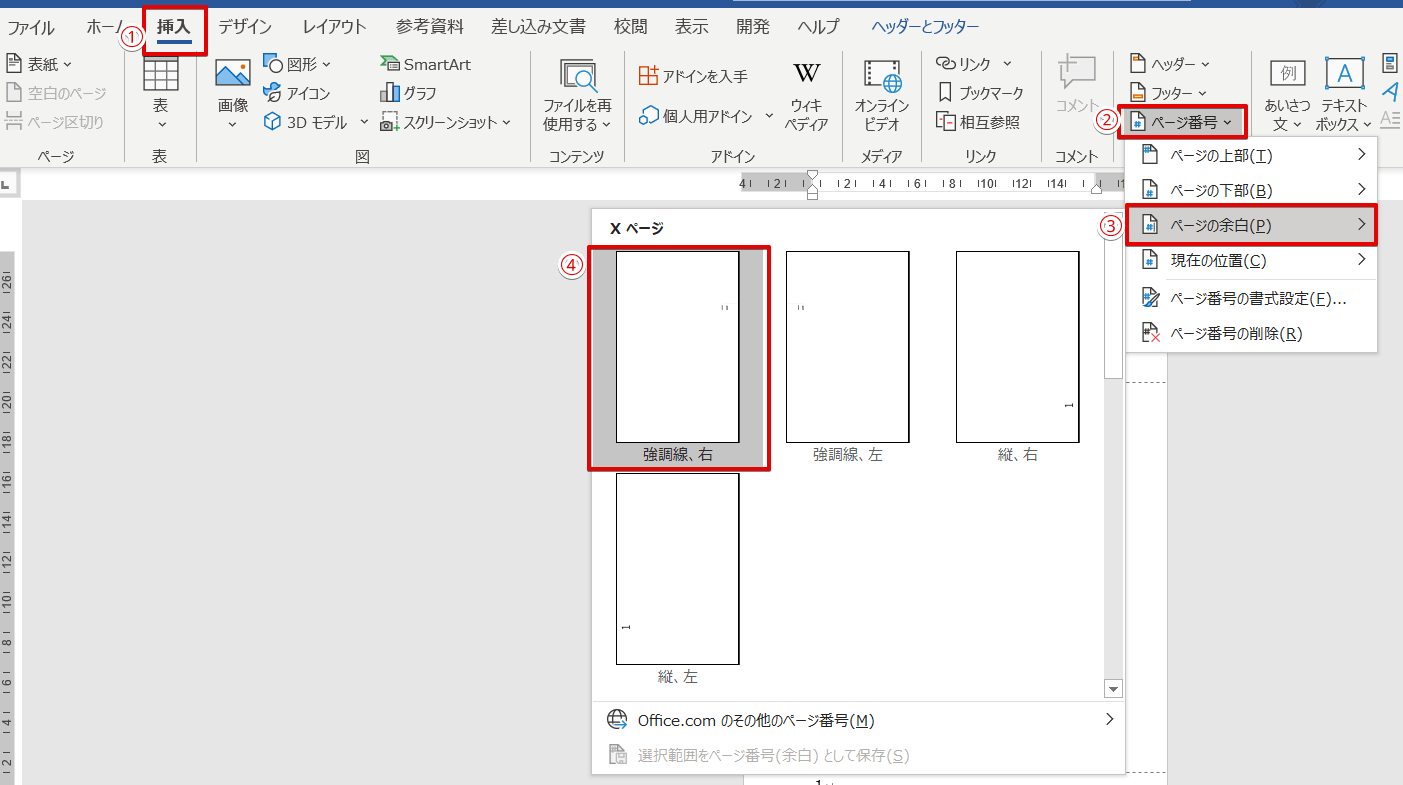Expand the 図形 dropdown arrow

click(x=327, y=64)
